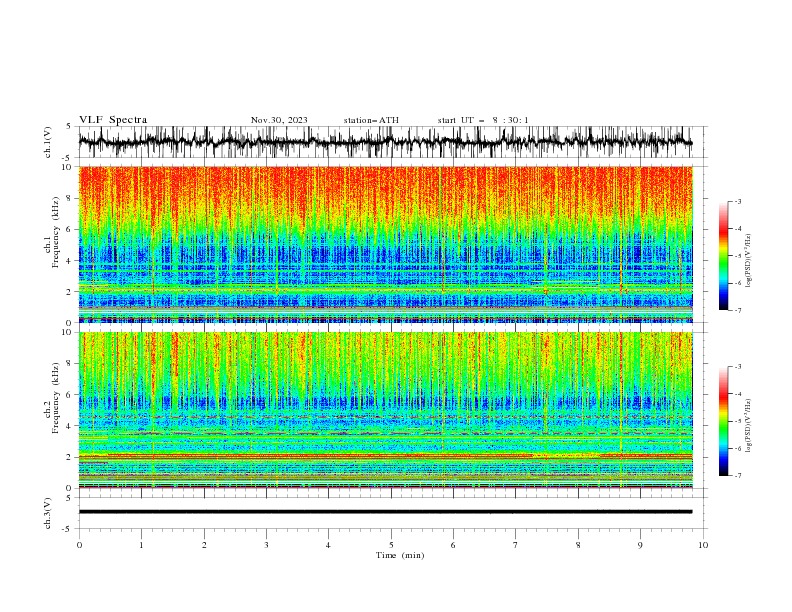Click the "Time (min)" axis label
This screenshot has height=612, width=792.
pyautogui.click(x=400, y=555)
